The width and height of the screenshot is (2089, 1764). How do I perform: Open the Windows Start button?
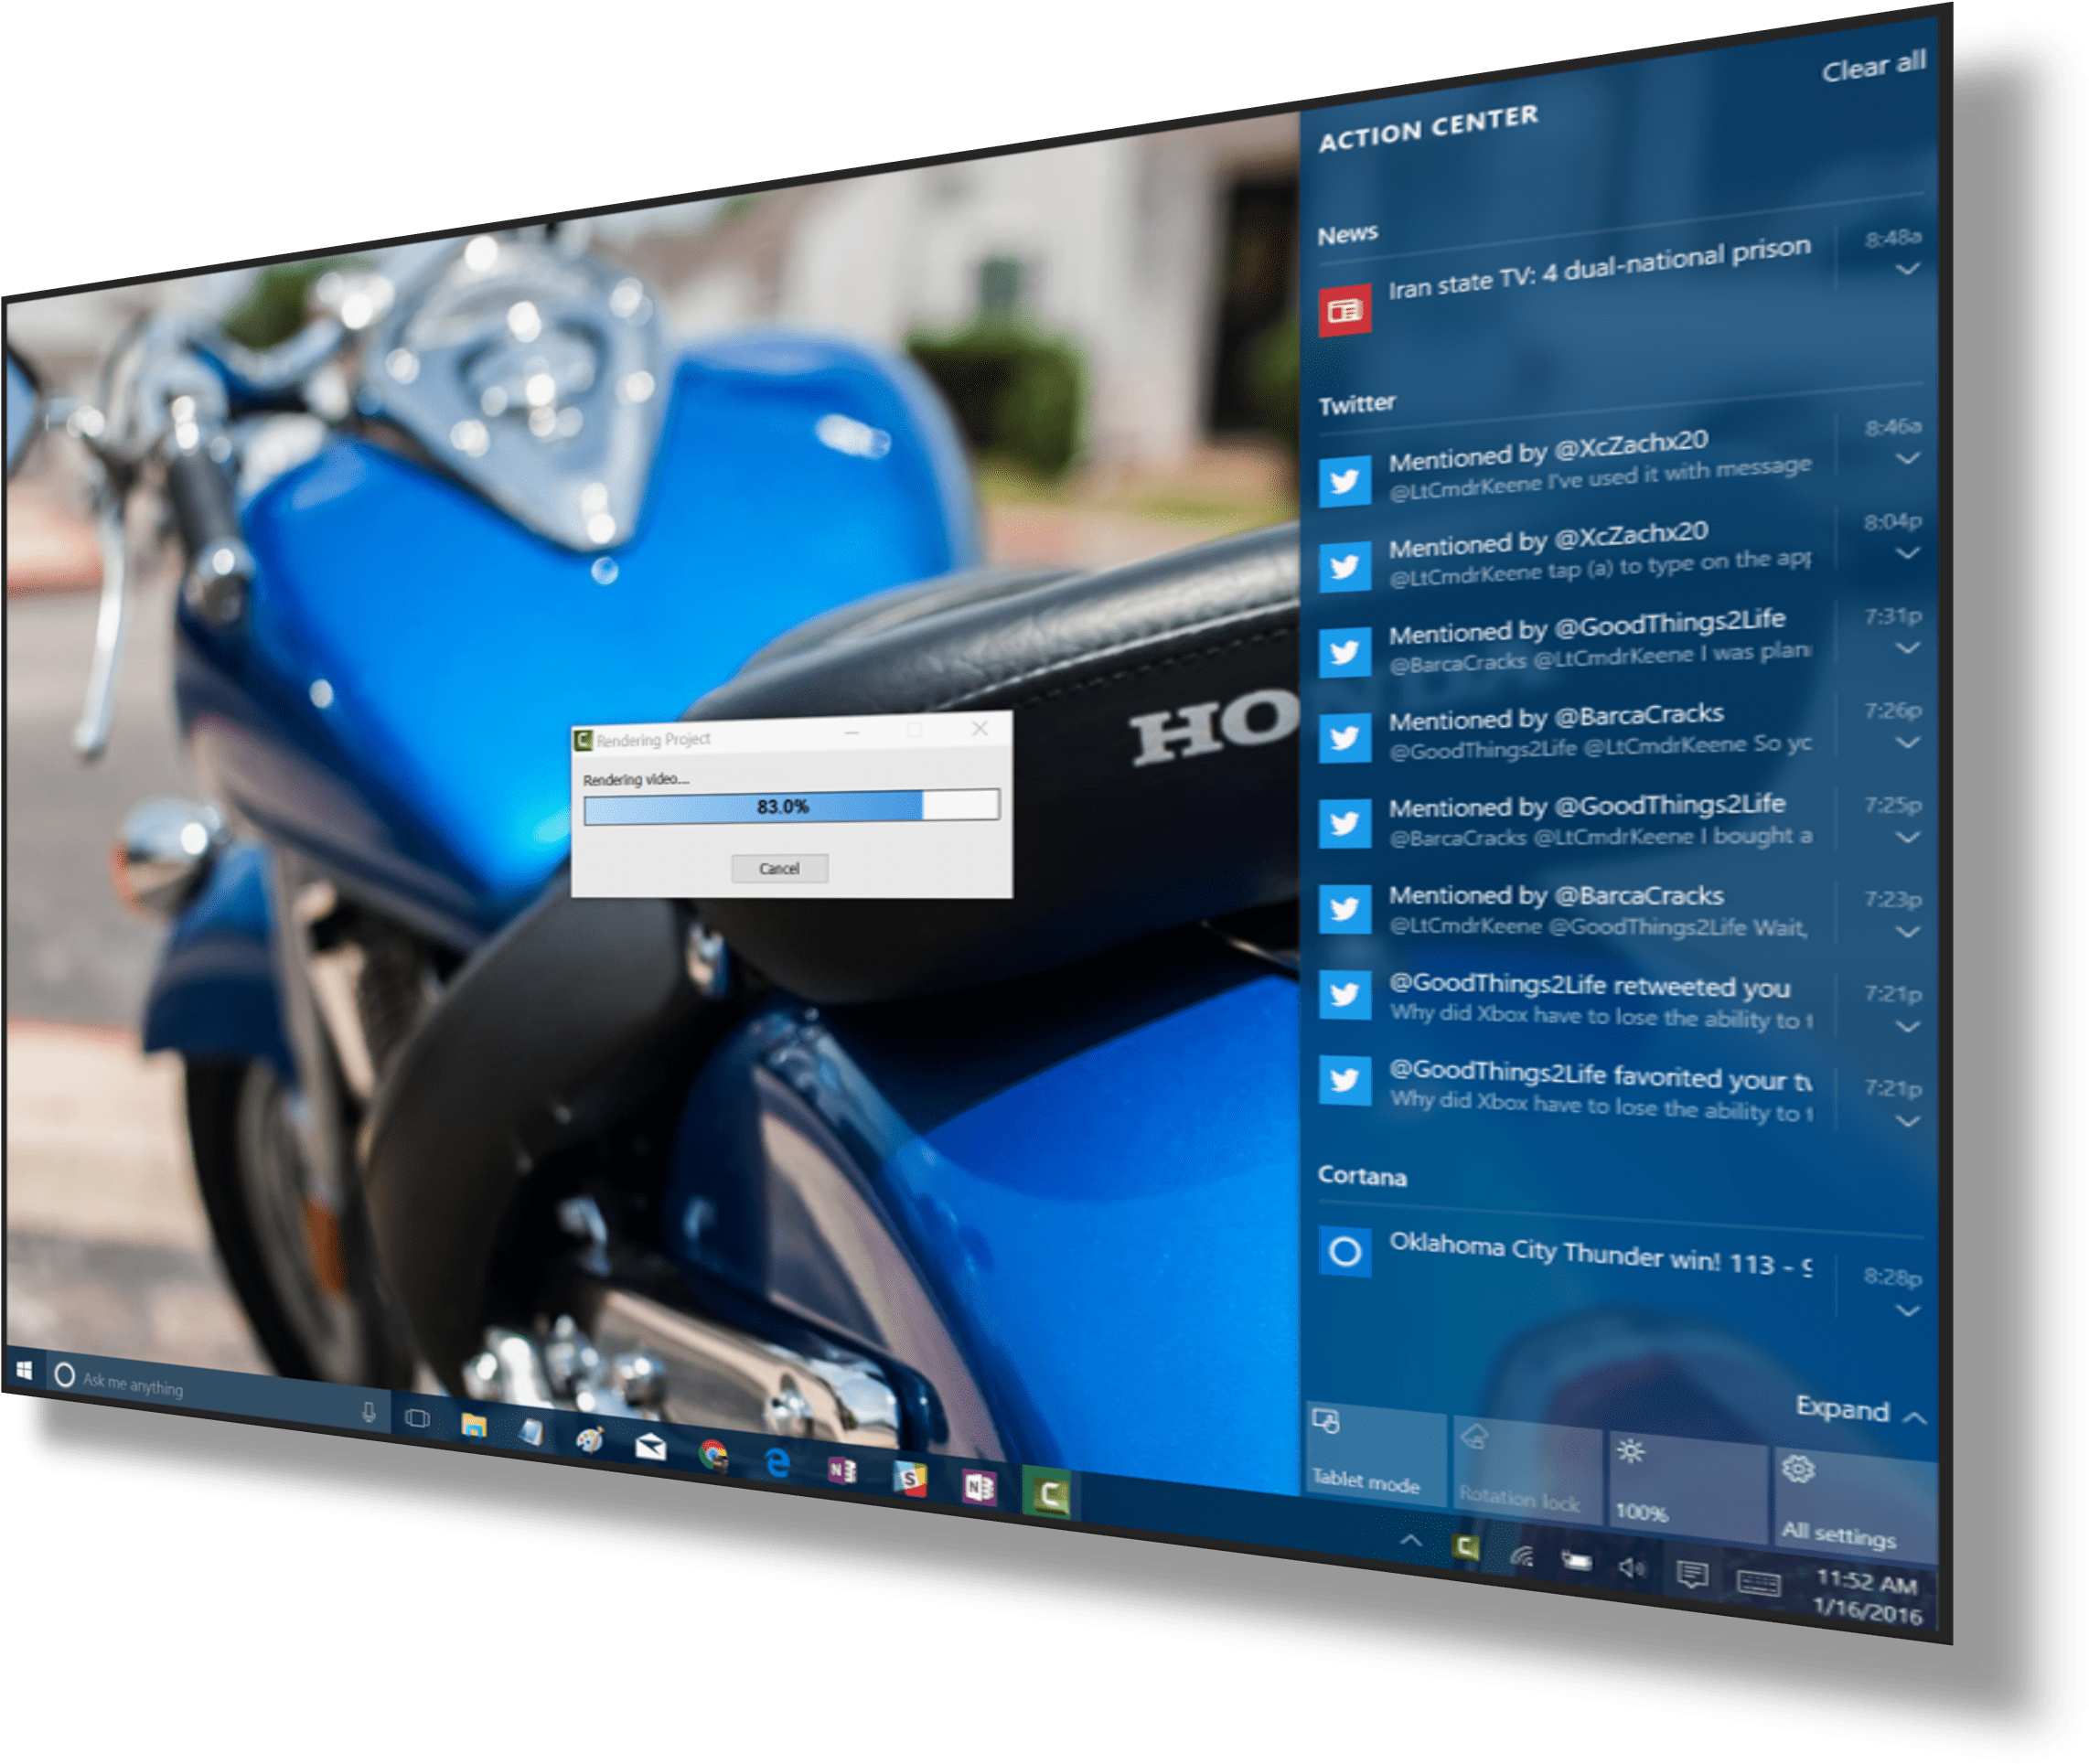coord(25,1370)
